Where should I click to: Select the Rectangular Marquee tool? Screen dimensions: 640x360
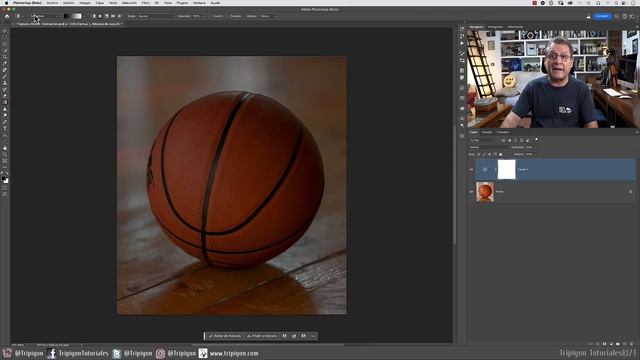click(5, 37)
